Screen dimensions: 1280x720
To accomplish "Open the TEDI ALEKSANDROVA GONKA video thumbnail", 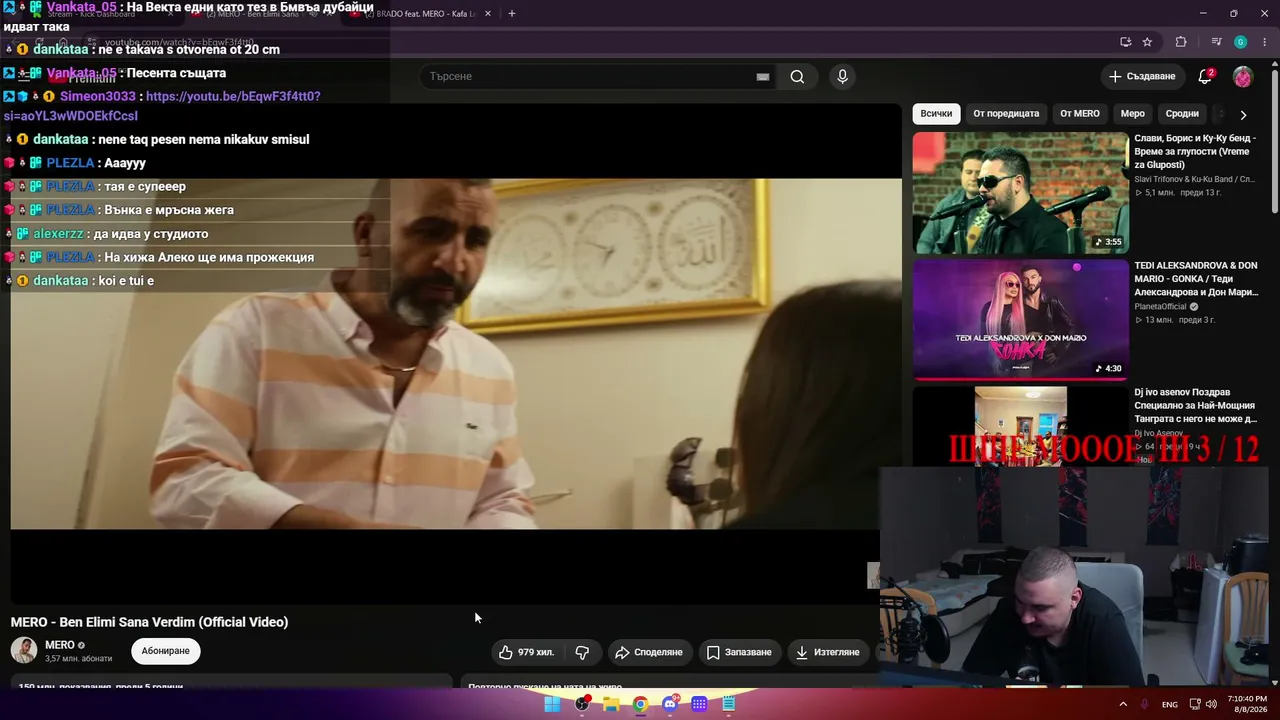I will coord(1020,320).
